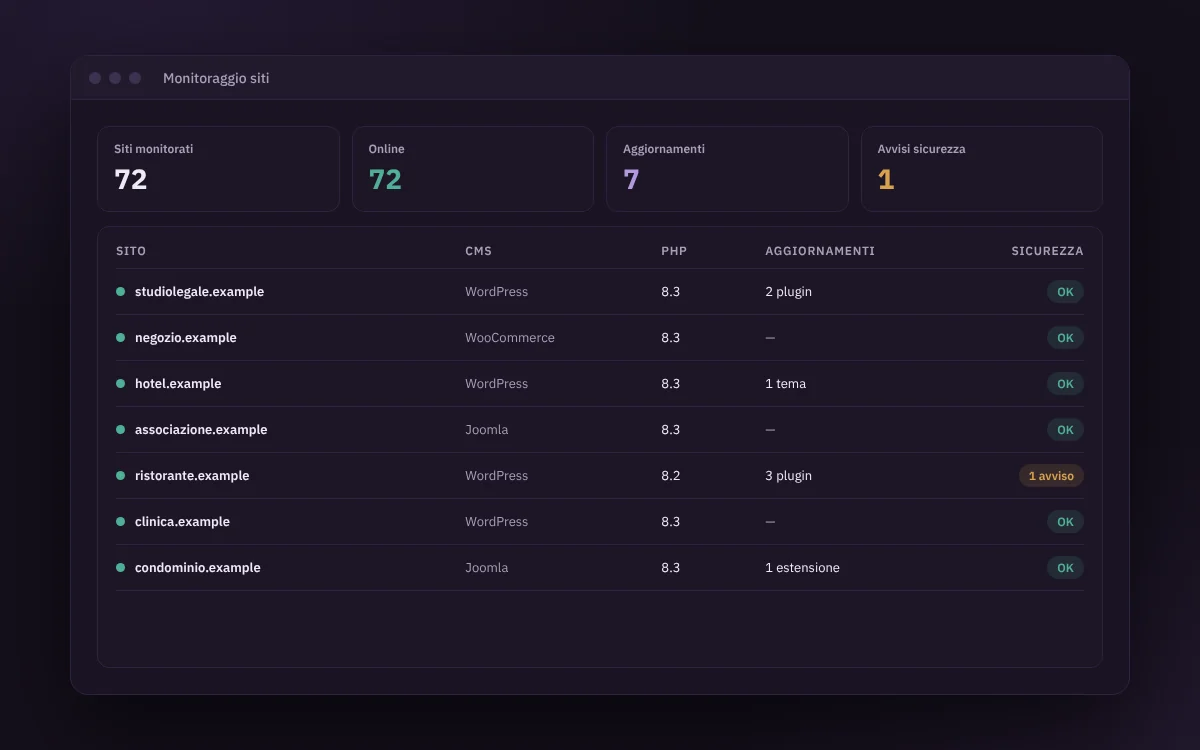1200x750 pixels.
Task: Click the OK badge for negozio.example
Action: (1065, 338)
